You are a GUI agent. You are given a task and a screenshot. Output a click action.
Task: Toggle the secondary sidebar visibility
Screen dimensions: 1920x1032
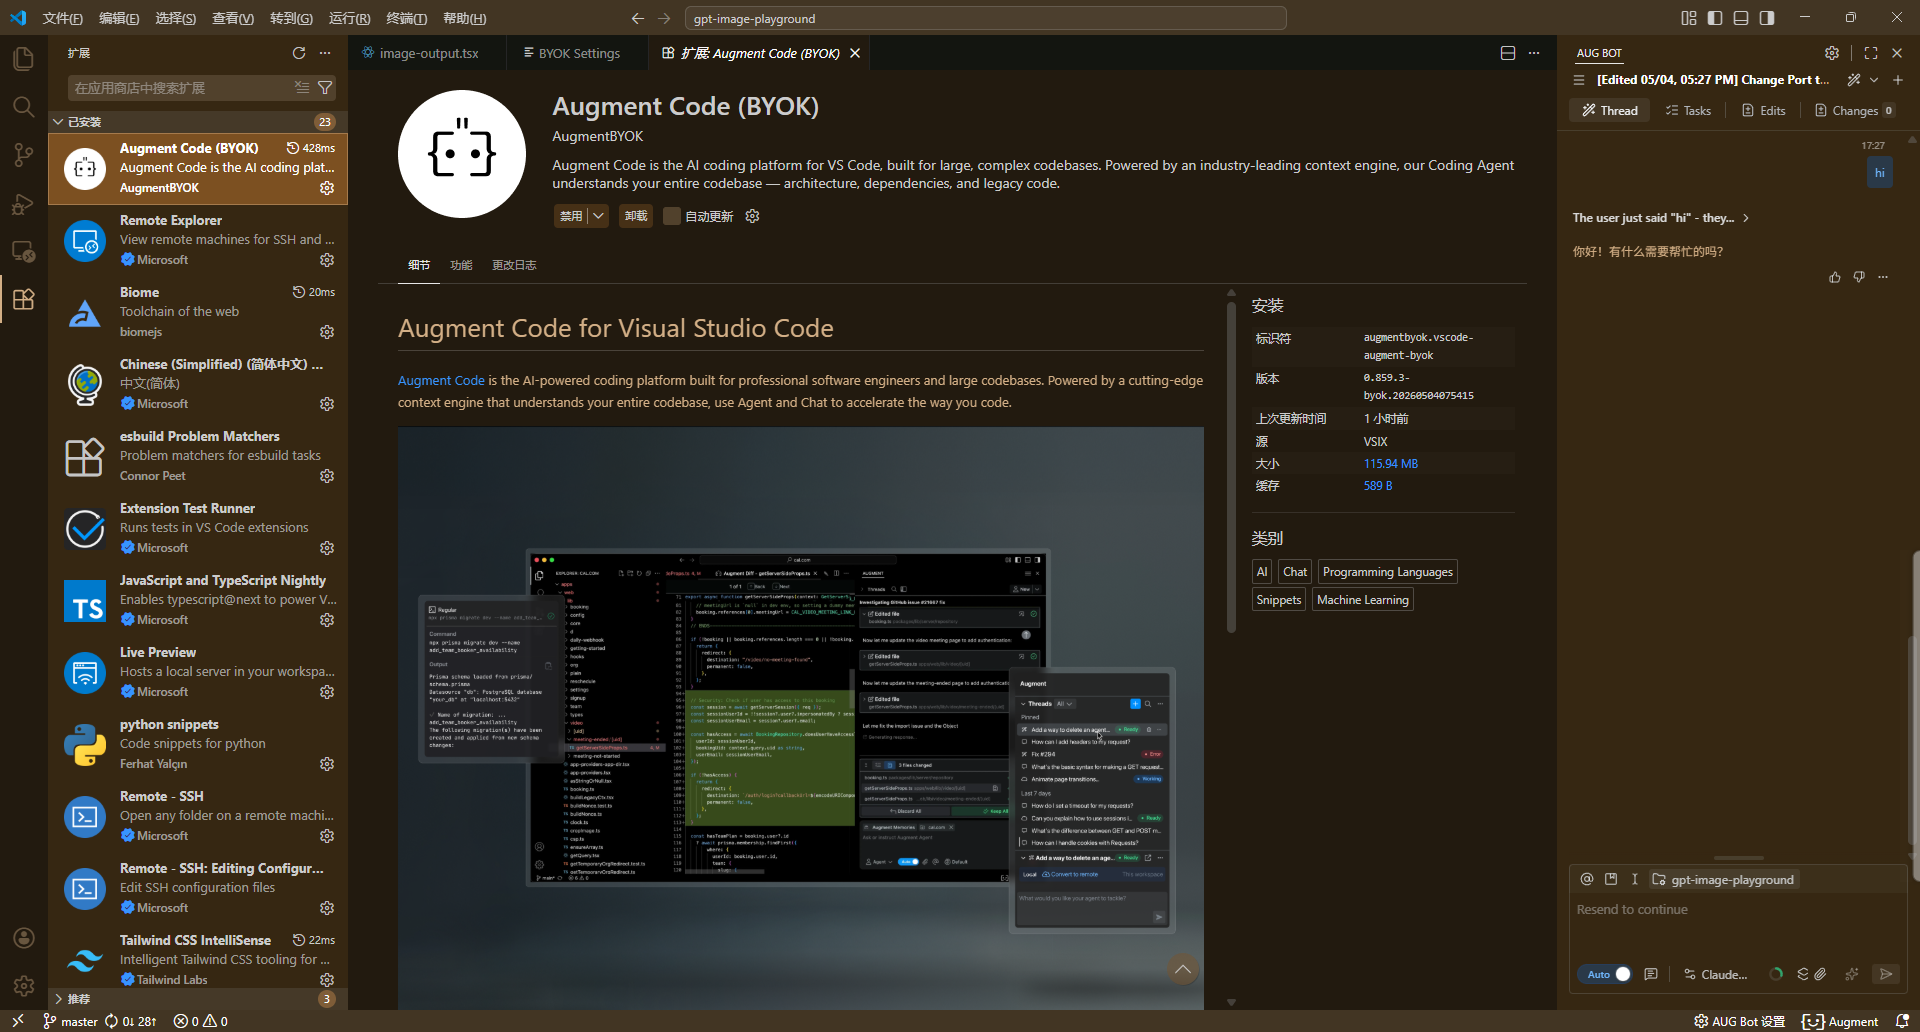[1767, 18]
